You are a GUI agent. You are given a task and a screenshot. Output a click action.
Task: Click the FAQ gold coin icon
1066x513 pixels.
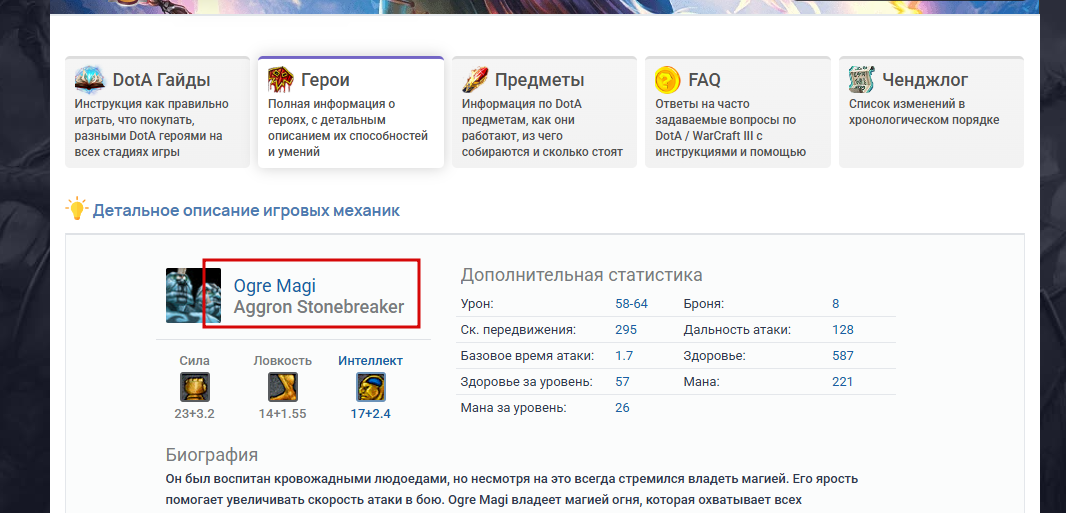pyautogui.click(x=668, y=80)
